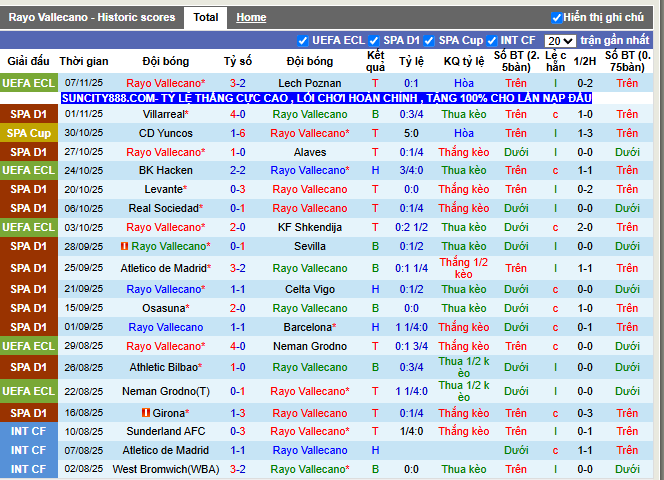Viewport: 664px width, 480px height.
Task: Click the SPA Cup league label
Action: coord(28,133)
